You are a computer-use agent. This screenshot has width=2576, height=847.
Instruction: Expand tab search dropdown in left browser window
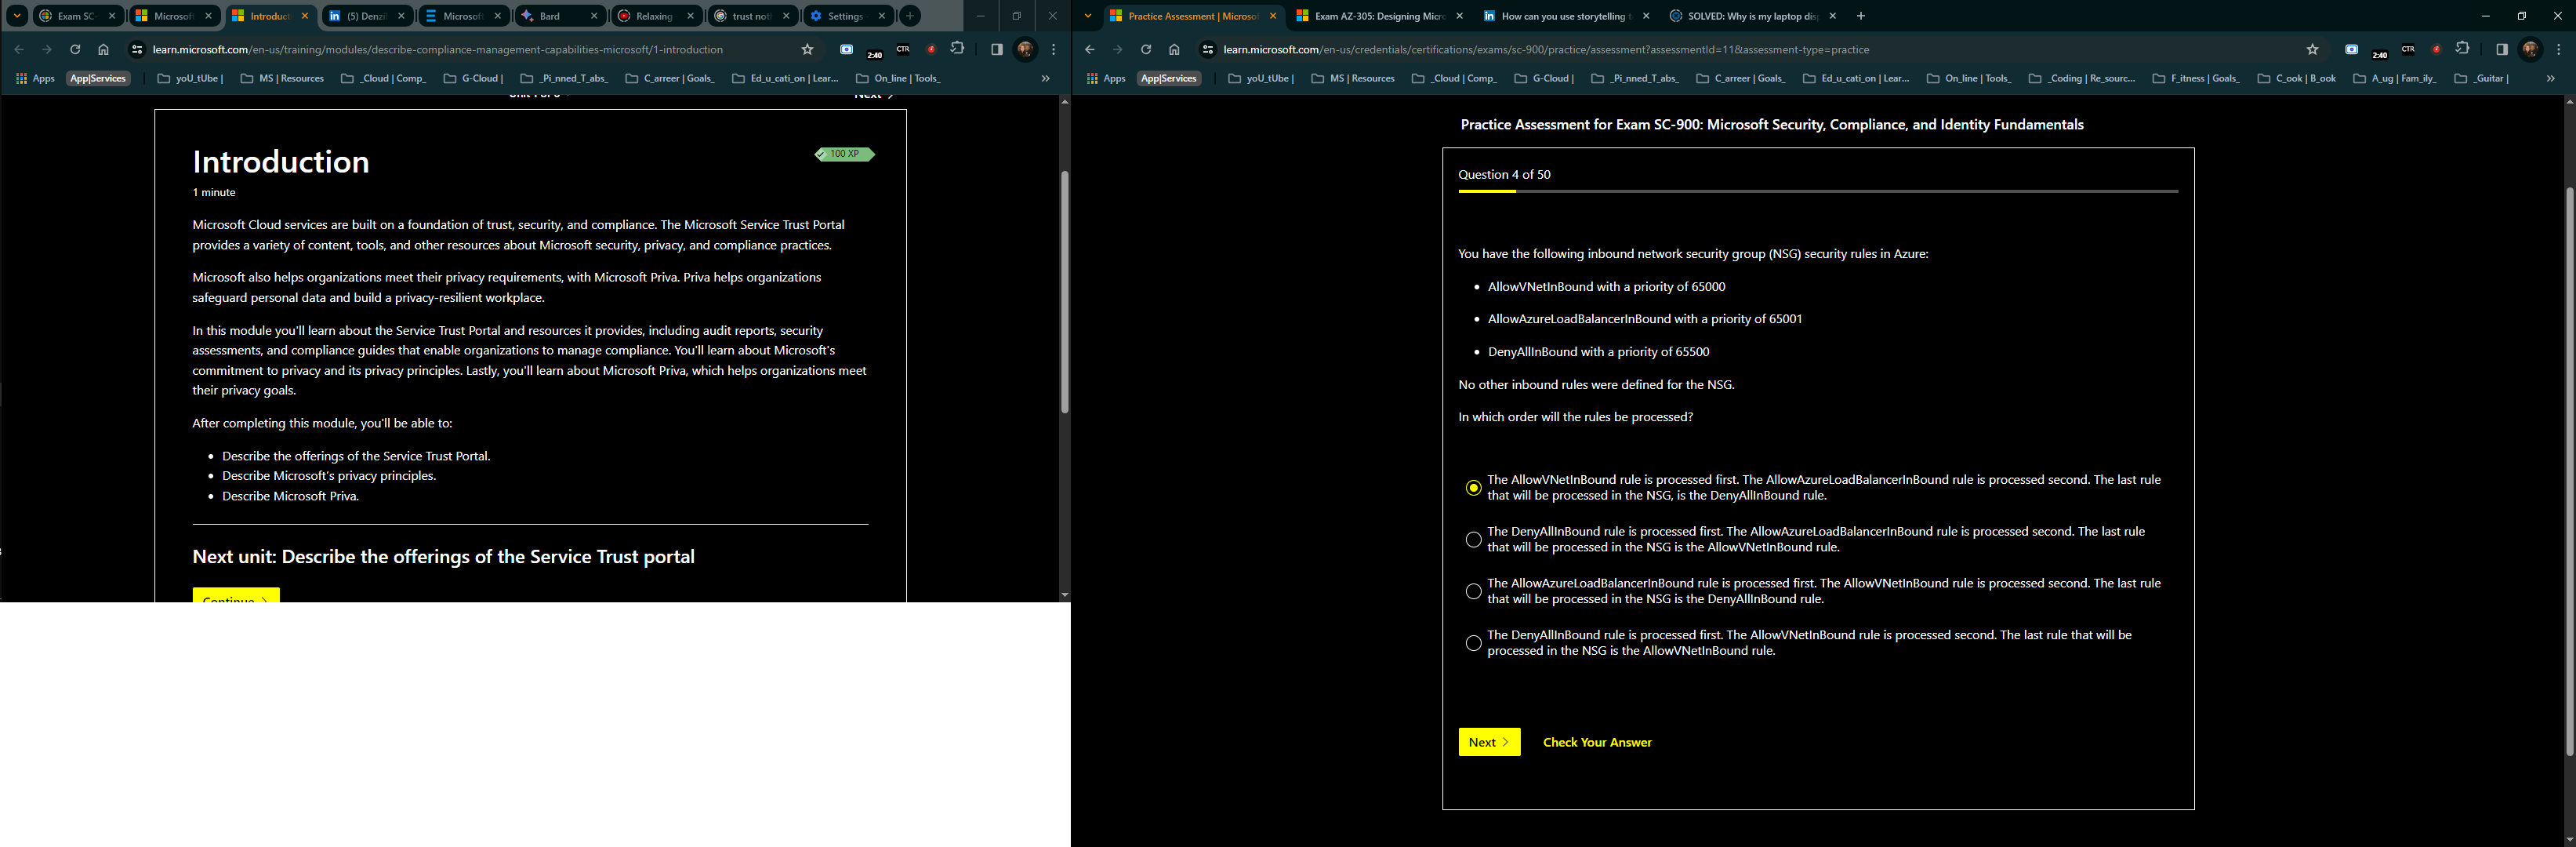(17, 16)
